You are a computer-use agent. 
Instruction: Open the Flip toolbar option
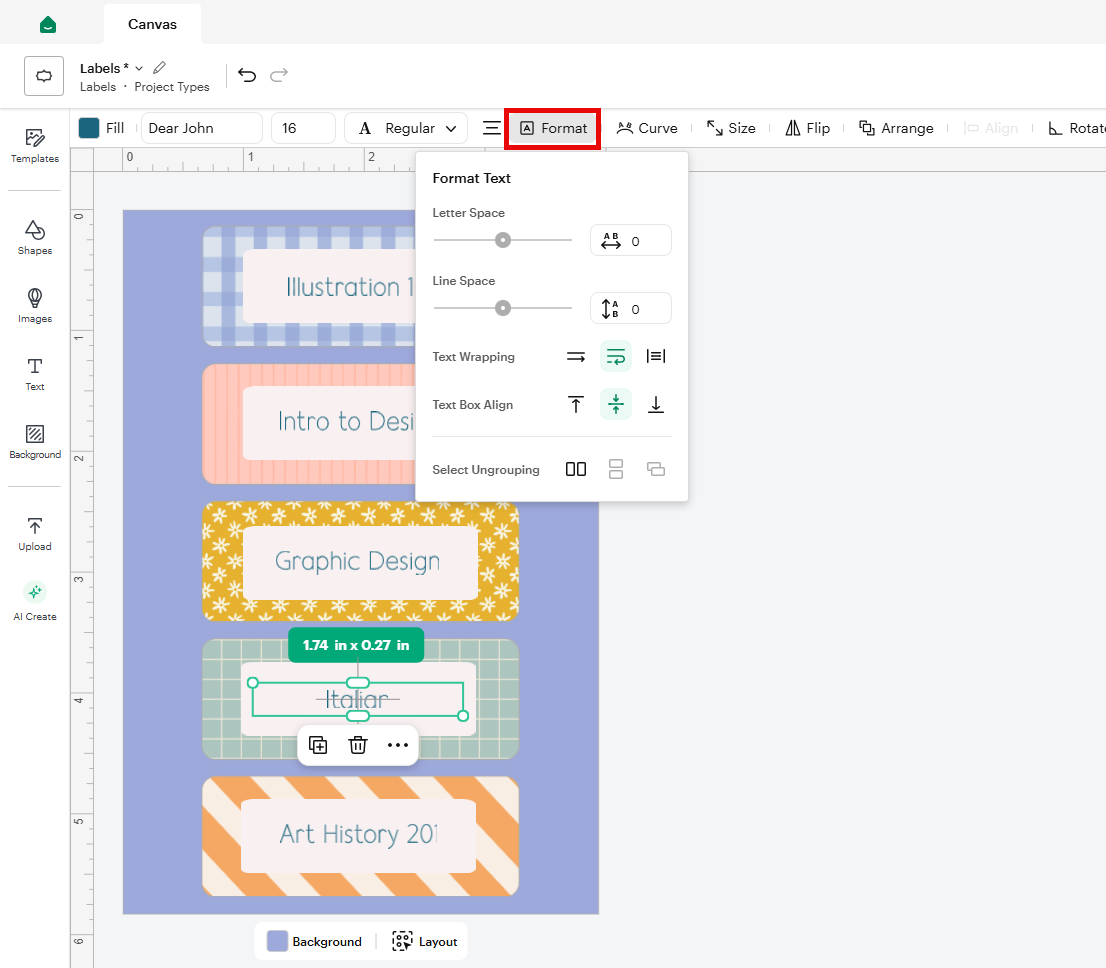tap(808, 128)
